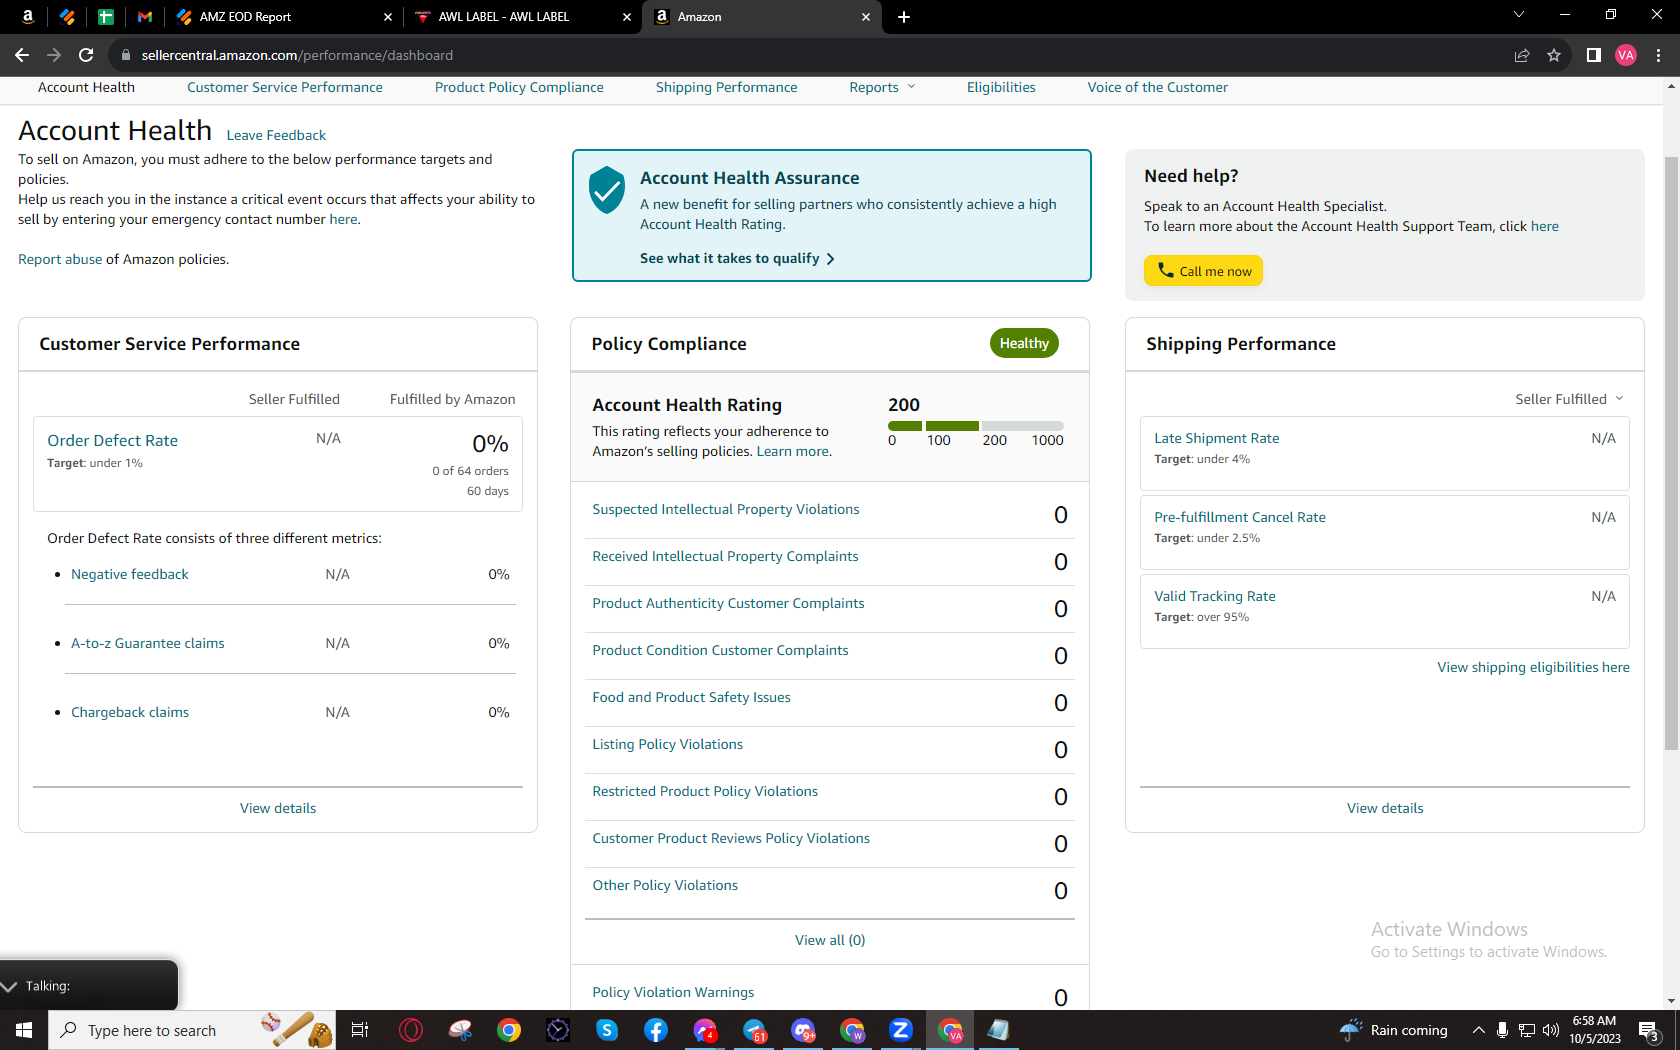Open the Valid Tracking Rate link

[1215, 596]
